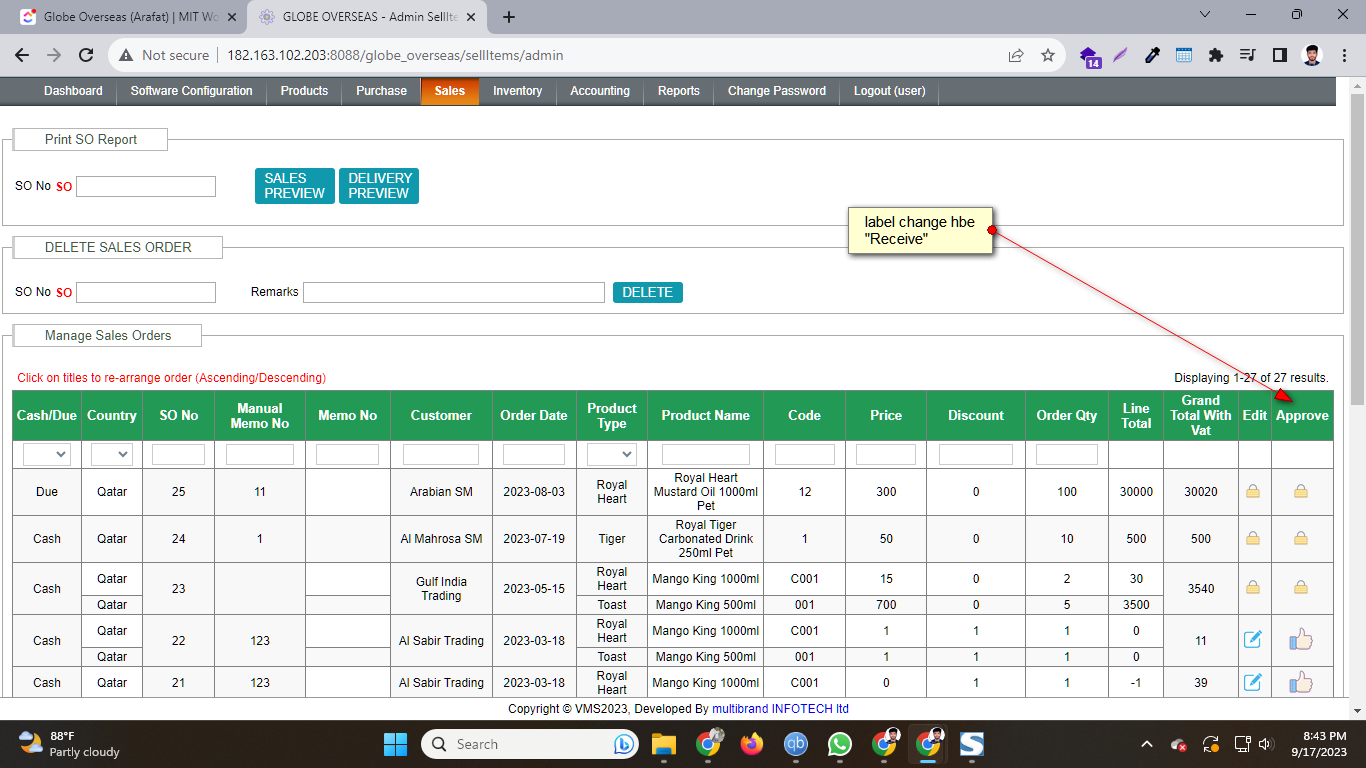Click the thumbs-up approve icon for SO 21
This screenshot has width=1366, height=768.
pyautogui.click(x=1300, y=682)
